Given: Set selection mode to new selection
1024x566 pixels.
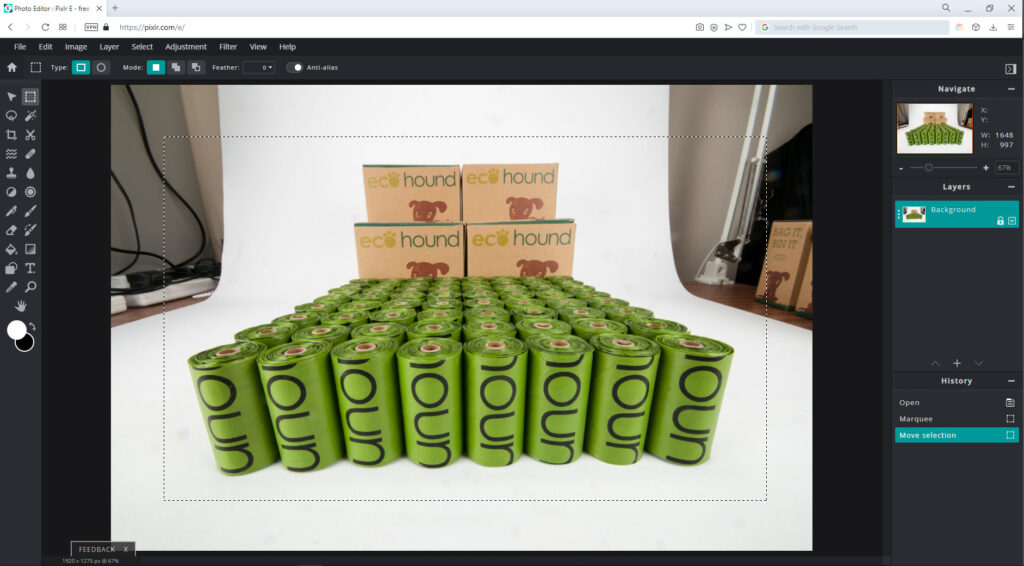Looking at the screenshot, I should tap(156, 67).
